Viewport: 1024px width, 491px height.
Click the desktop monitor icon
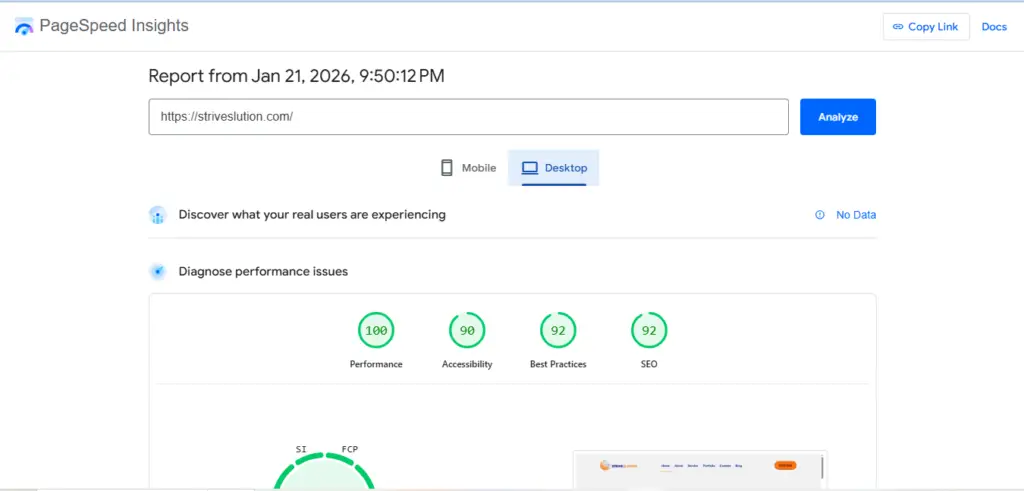(530, 168)
